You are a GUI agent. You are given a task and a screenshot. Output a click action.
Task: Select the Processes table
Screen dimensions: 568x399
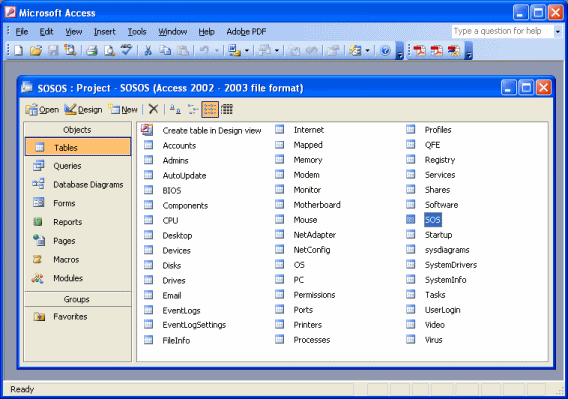(x=312, y=340)
